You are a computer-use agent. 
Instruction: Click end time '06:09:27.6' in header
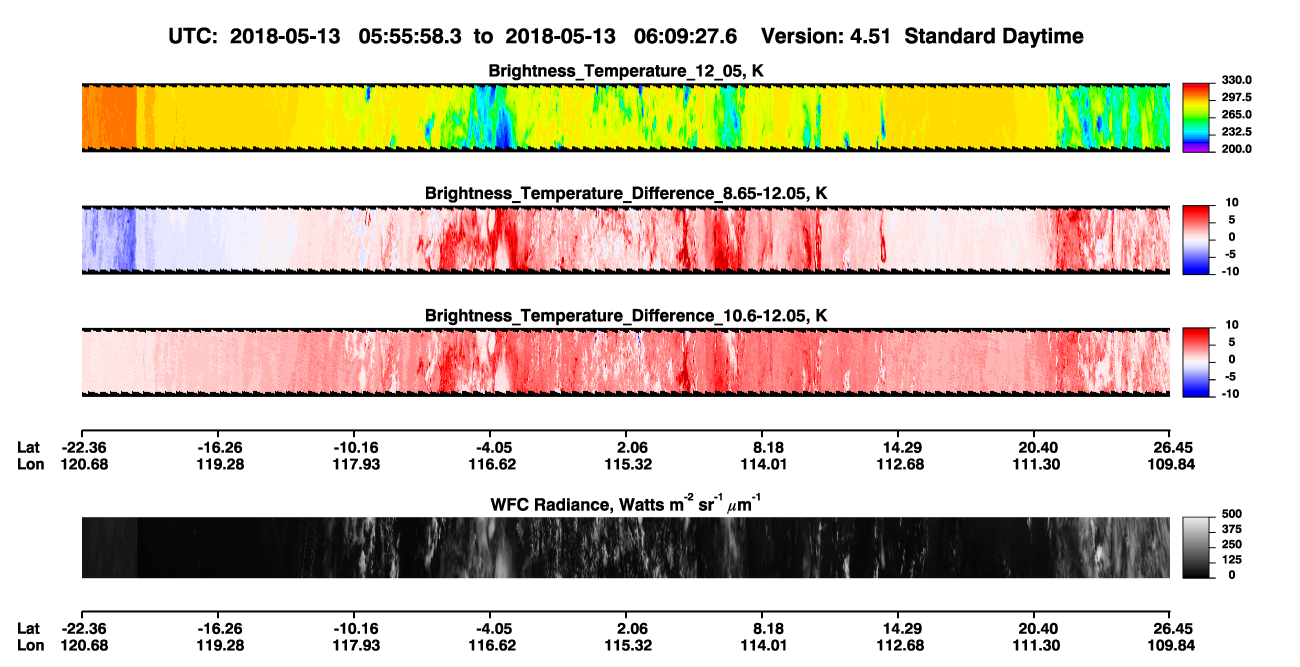[x=685, y=37]
